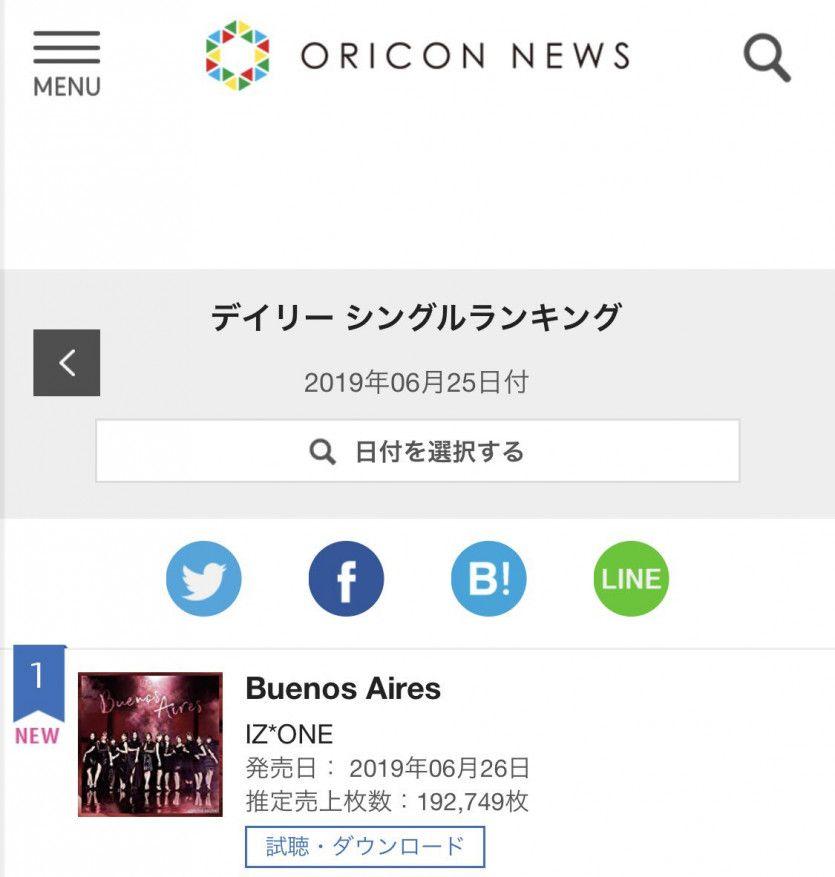835x877 pixels.
Task: Open the Buenos Aires song title
Action: (x=343, y=688)
